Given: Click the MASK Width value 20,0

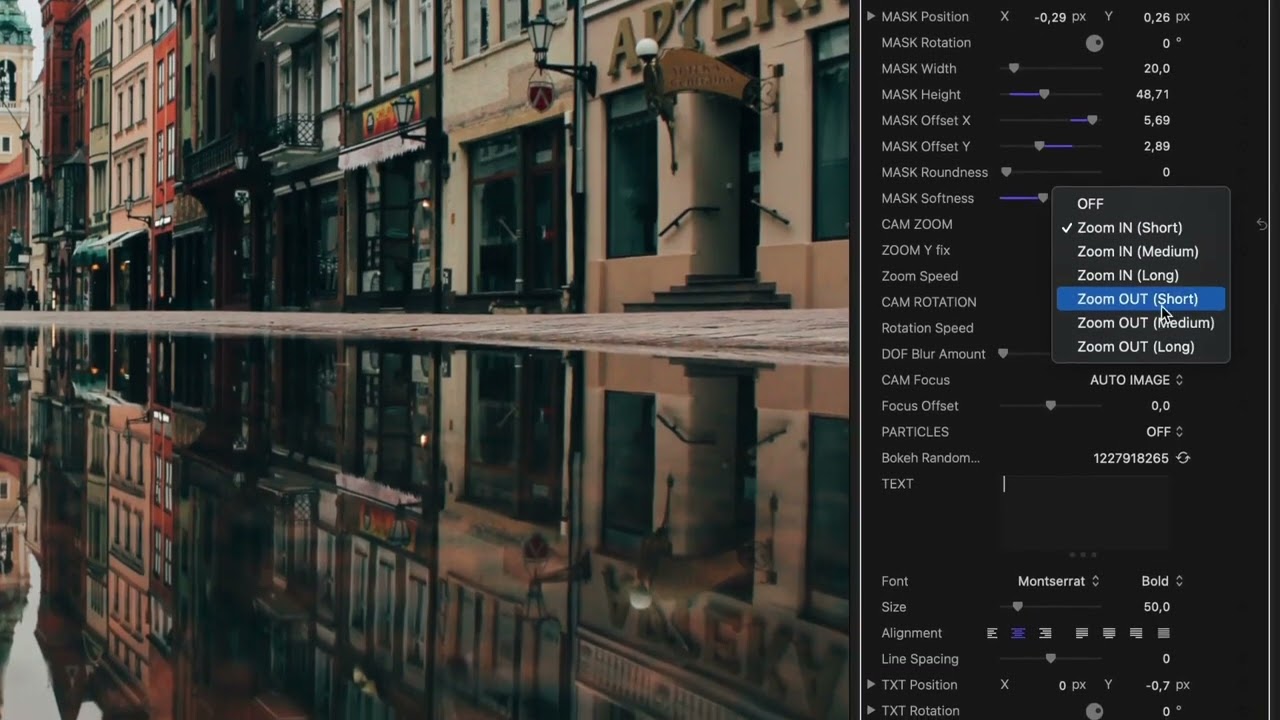Looking at the screenshot, I should click(1157, 69).
